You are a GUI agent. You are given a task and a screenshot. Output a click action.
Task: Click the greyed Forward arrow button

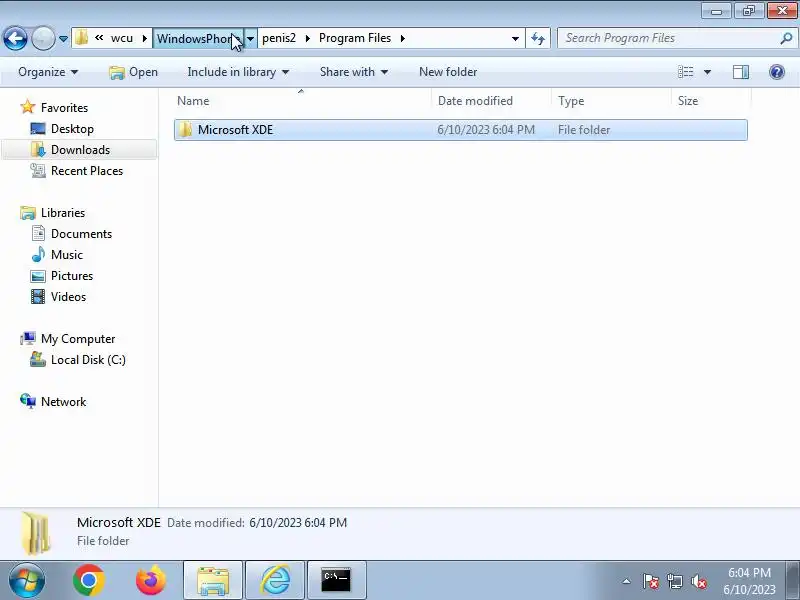(x=43, y=38)
